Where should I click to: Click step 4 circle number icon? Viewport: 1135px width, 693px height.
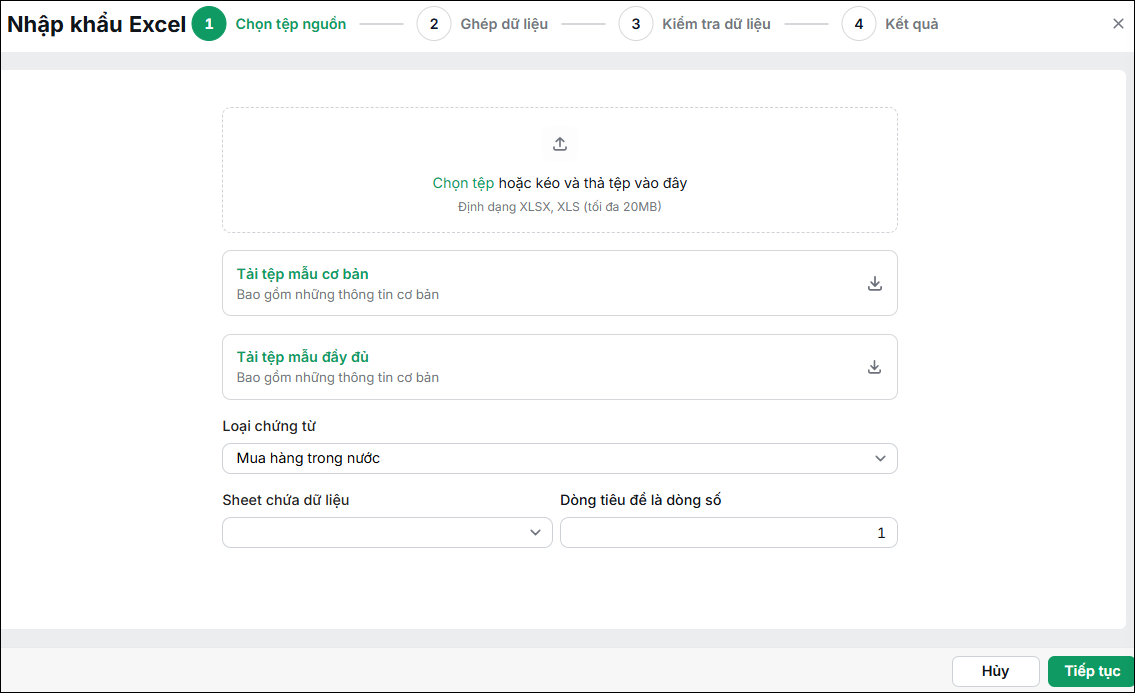coord(858,24)
